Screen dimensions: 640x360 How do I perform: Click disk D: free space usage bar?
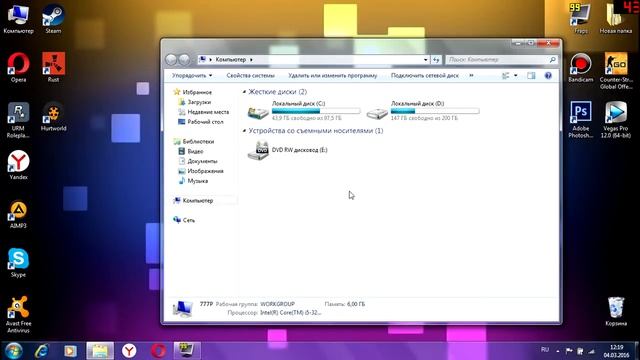pyautogui.click(x=435, y=111)
